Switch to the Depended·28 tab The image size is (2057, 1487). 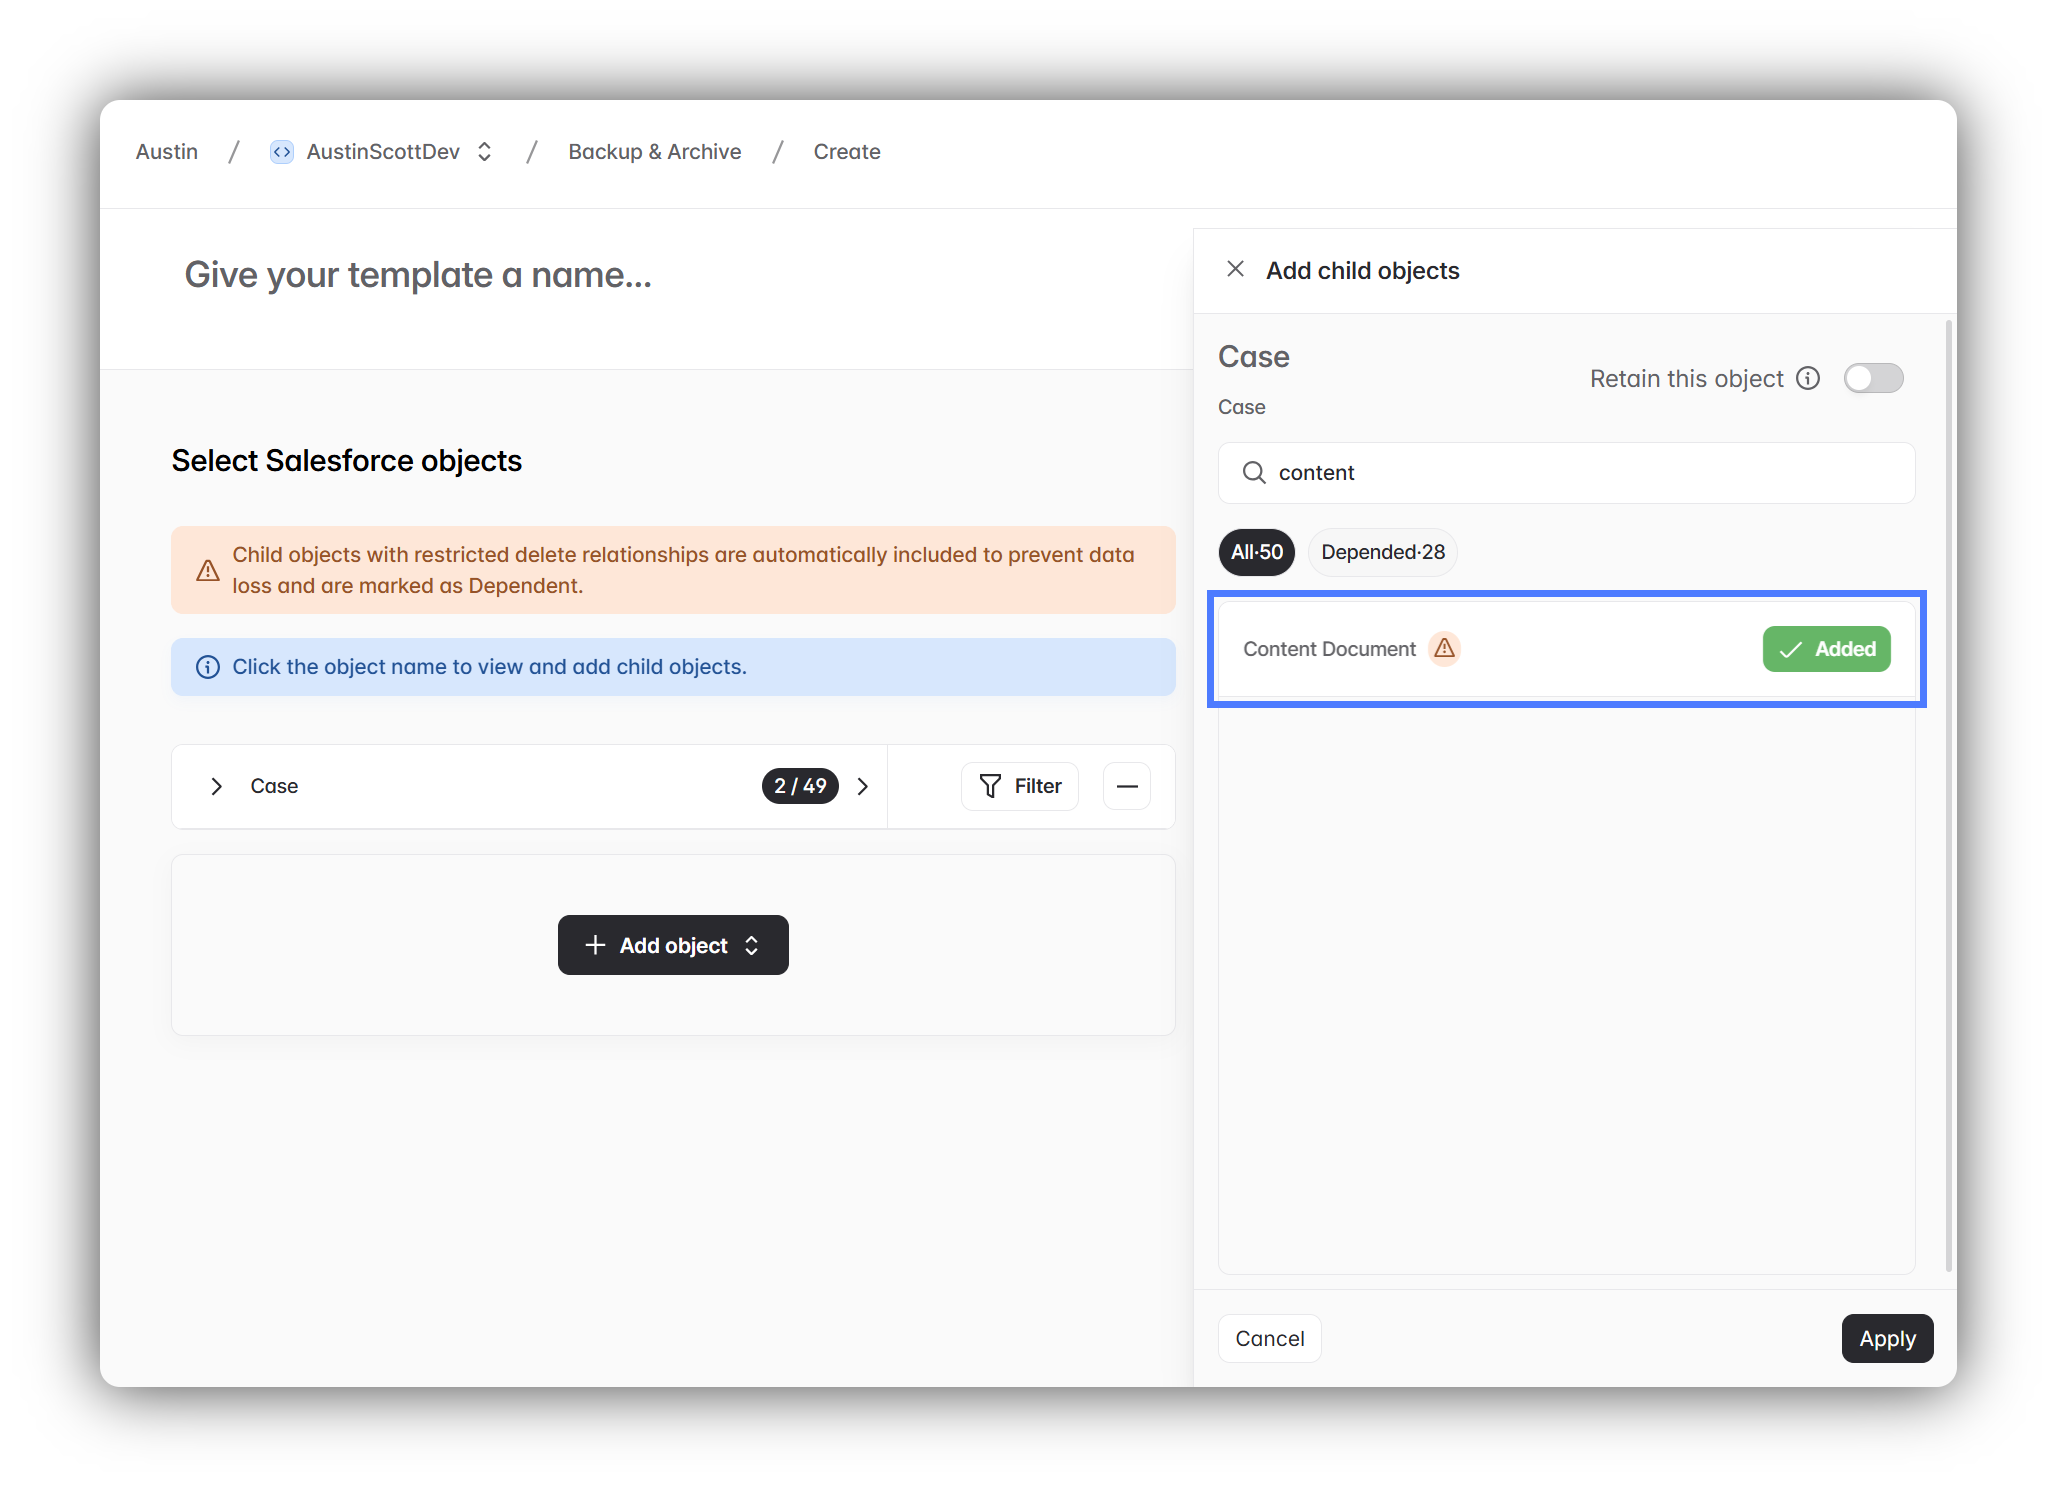(x=1382, y=552)
